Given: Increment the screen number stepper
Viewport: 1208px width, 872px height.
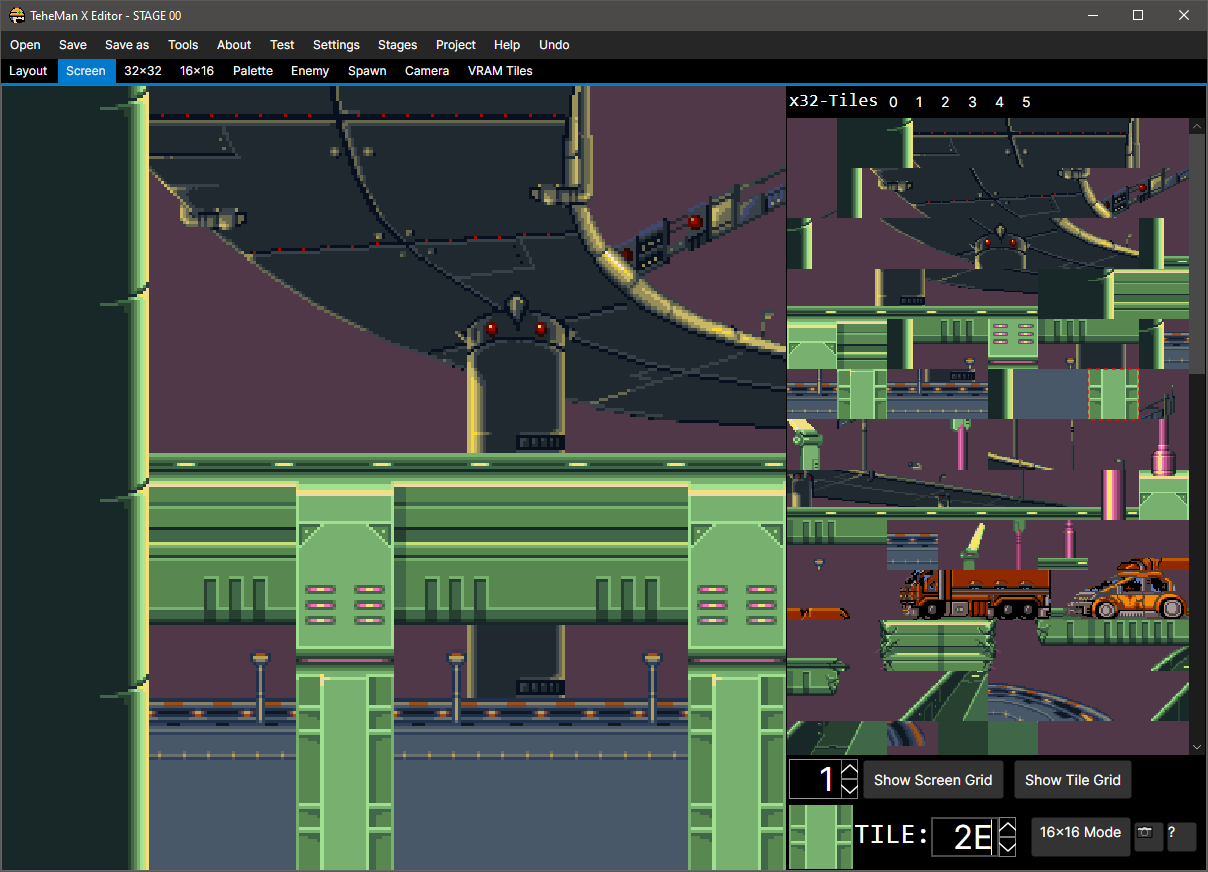Looking at the screenshot, I should pos(849,771).
